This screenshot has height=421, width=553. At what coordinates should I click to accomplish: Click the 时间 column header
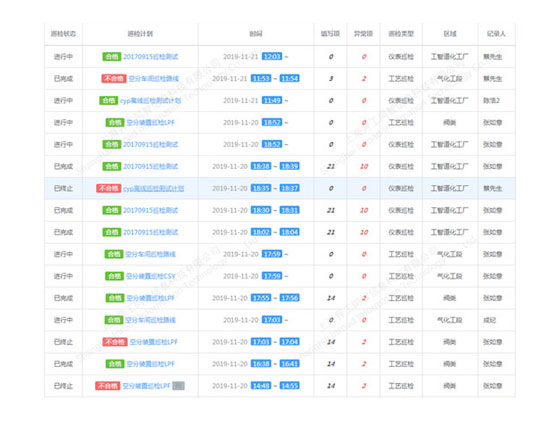tap(256, 34)
